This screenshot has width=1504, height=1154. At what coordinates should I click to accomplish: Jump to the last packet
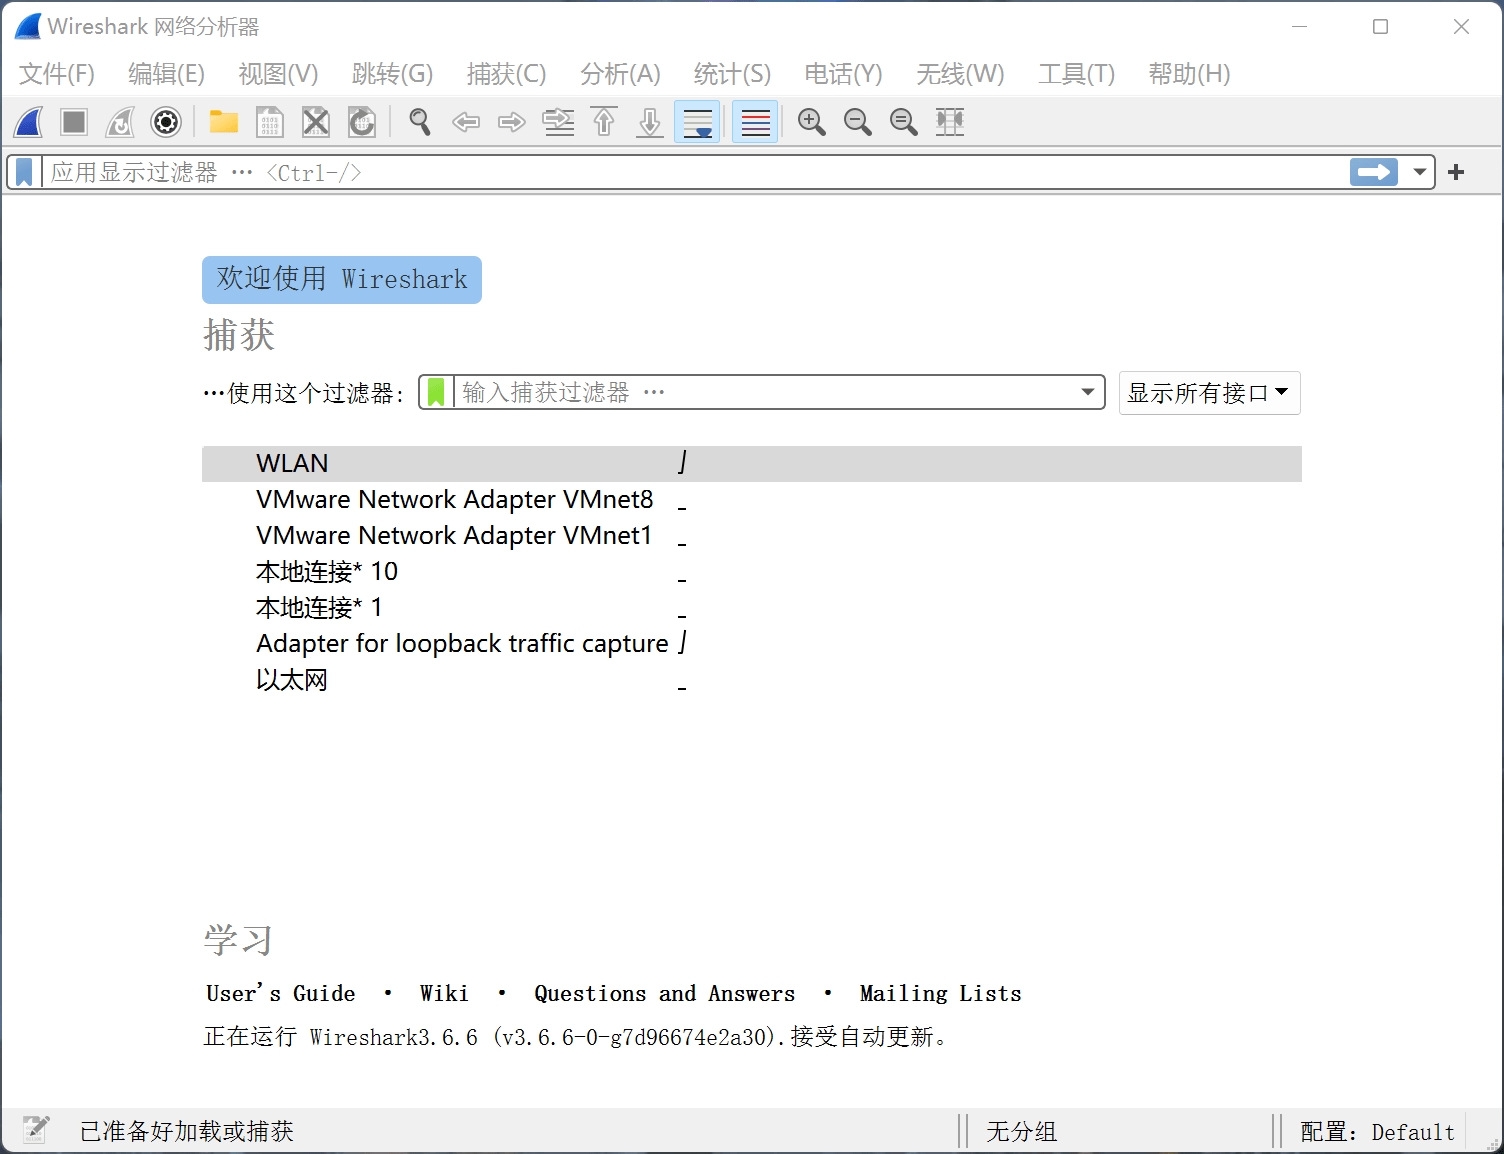650,122
